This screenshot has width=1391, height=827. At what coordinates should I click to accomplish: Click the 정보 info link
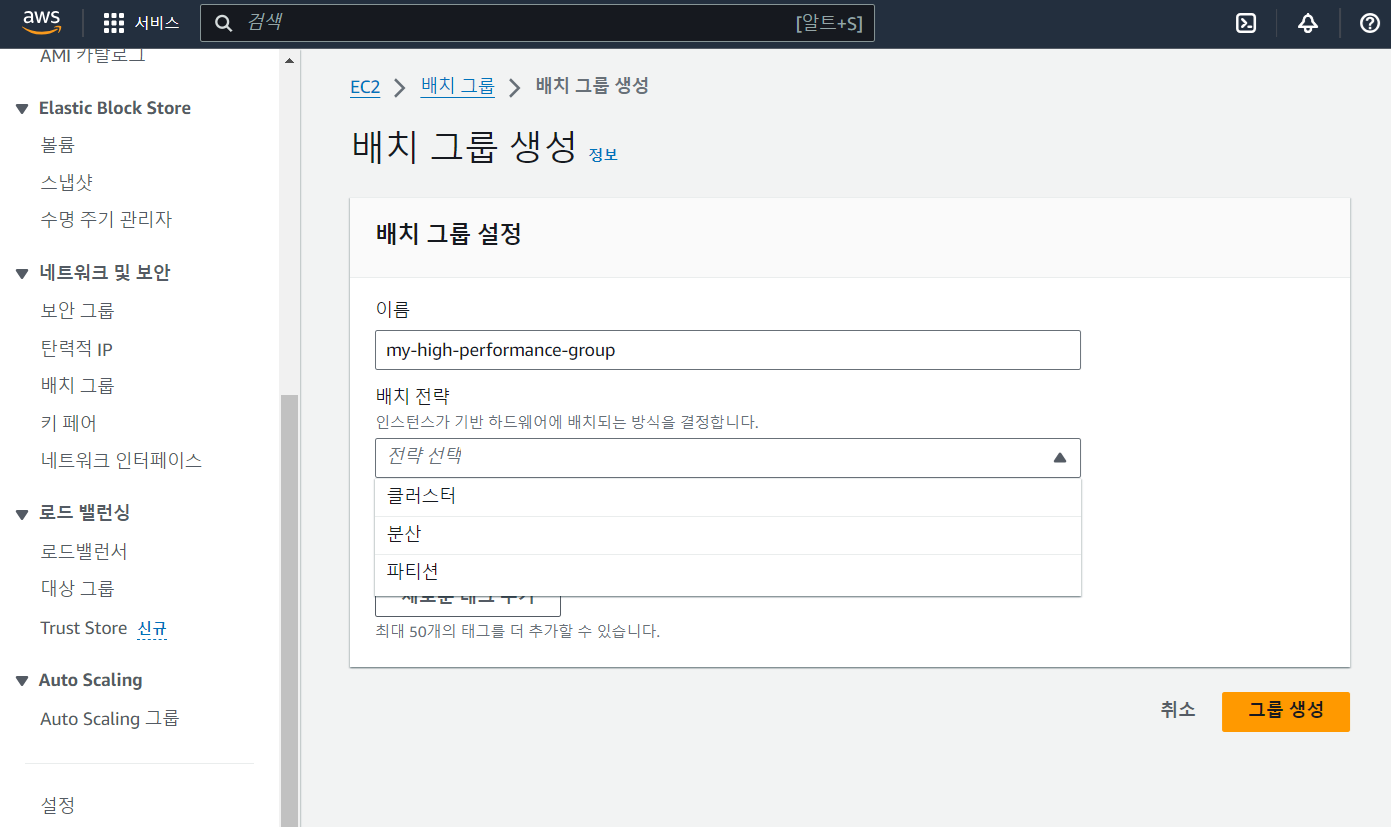(603, 155)
